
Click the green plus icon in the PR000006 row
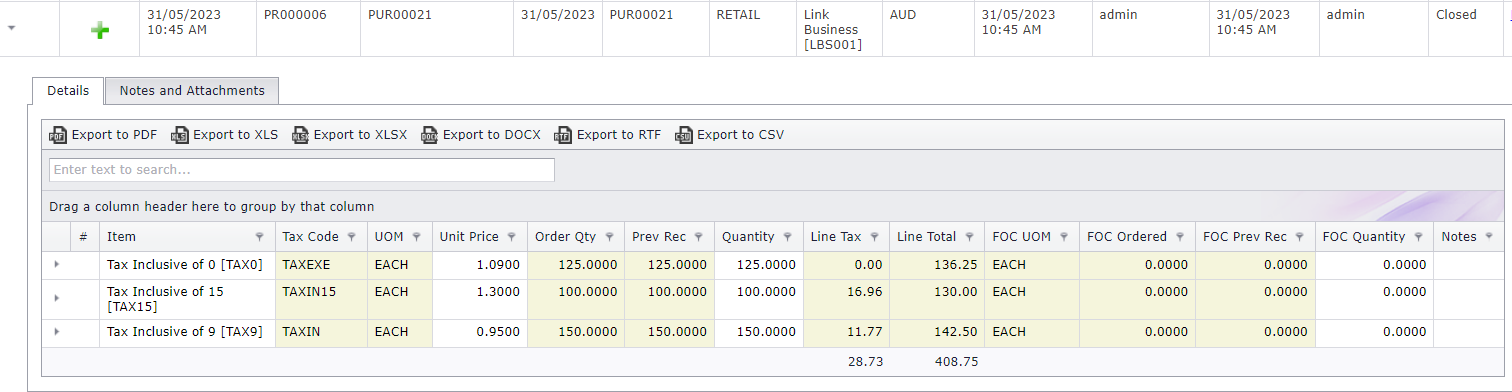[x=100, y=31]
